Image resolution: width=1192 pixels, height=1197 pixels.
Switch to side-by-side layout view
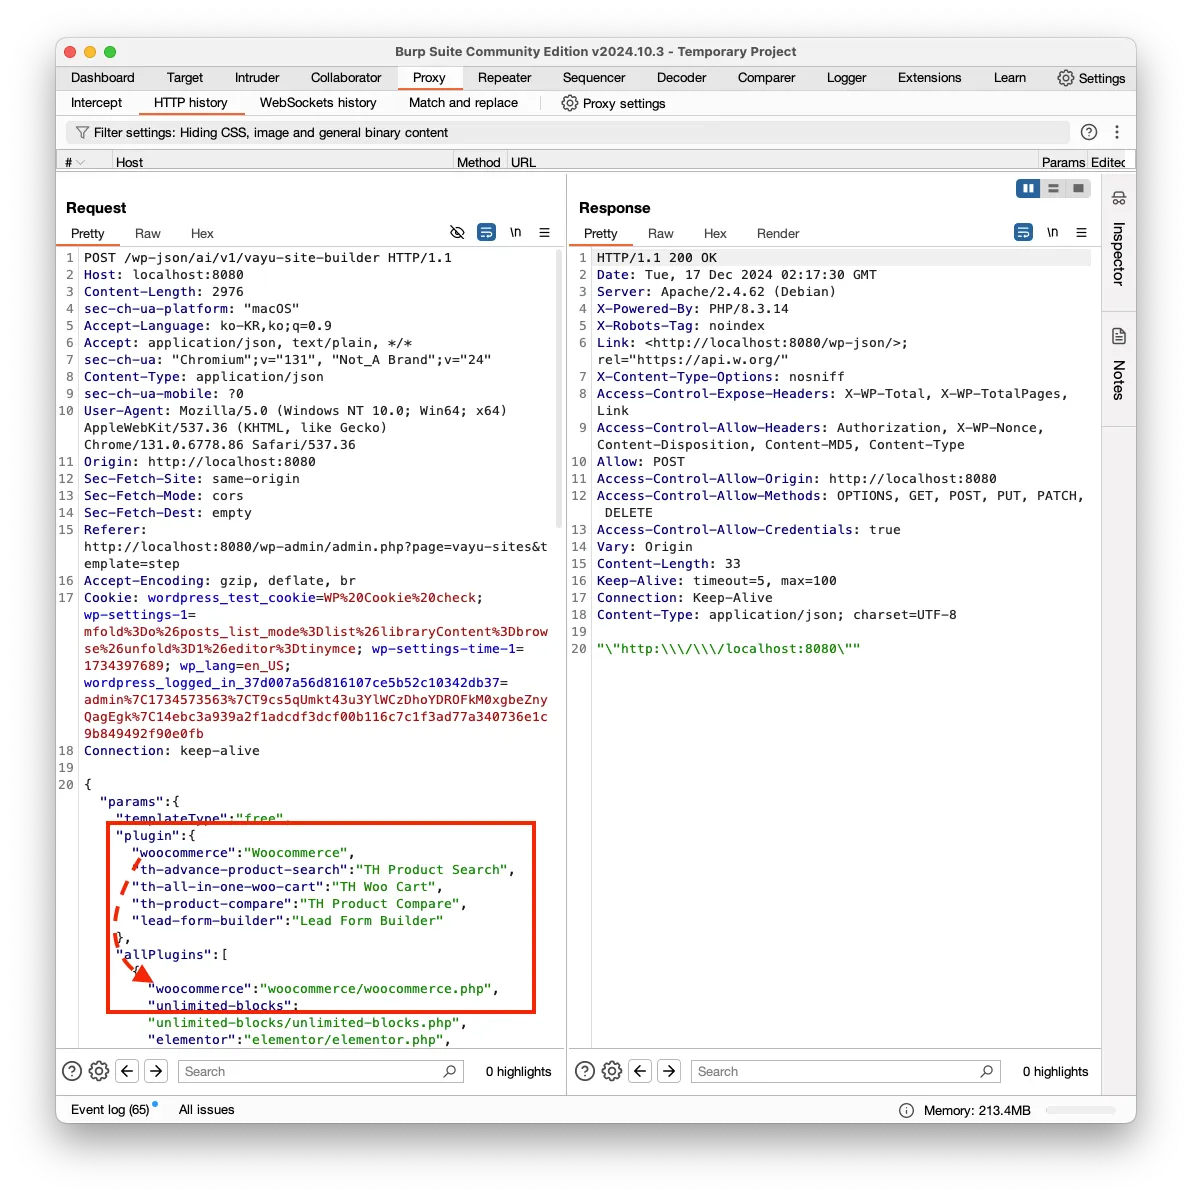(x=1028, y=189)
